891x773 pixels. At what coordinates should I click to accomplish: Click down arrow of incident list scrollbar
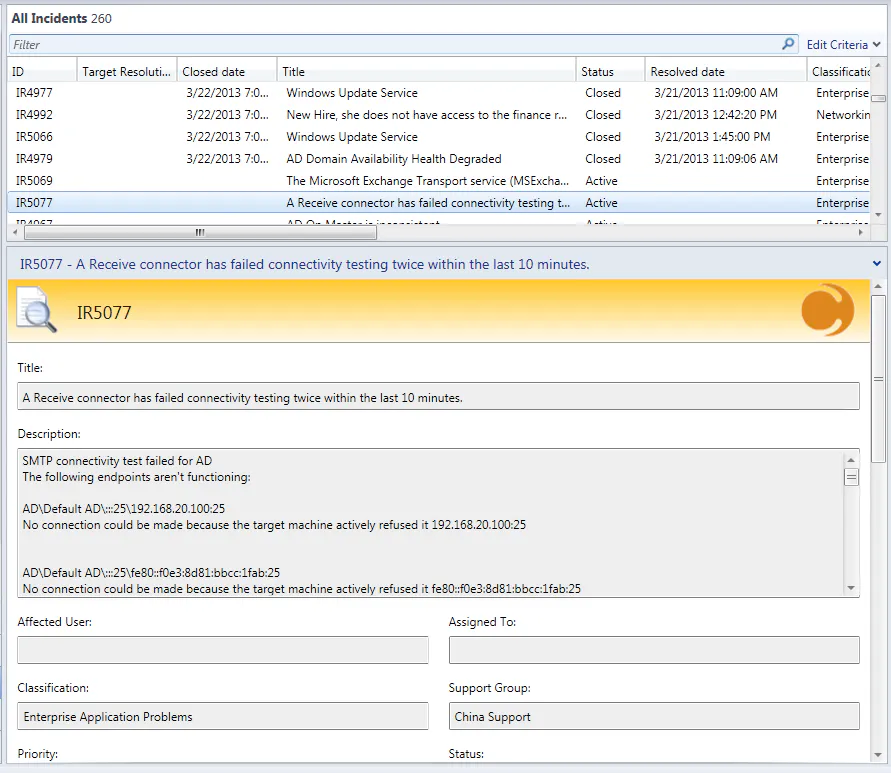(878, 215)
